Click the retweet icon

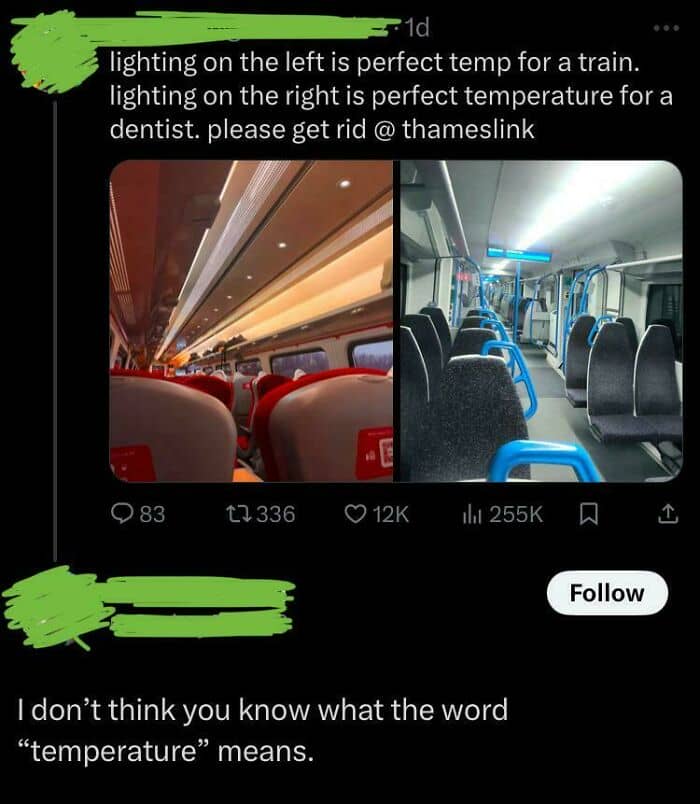click(238, 513)
